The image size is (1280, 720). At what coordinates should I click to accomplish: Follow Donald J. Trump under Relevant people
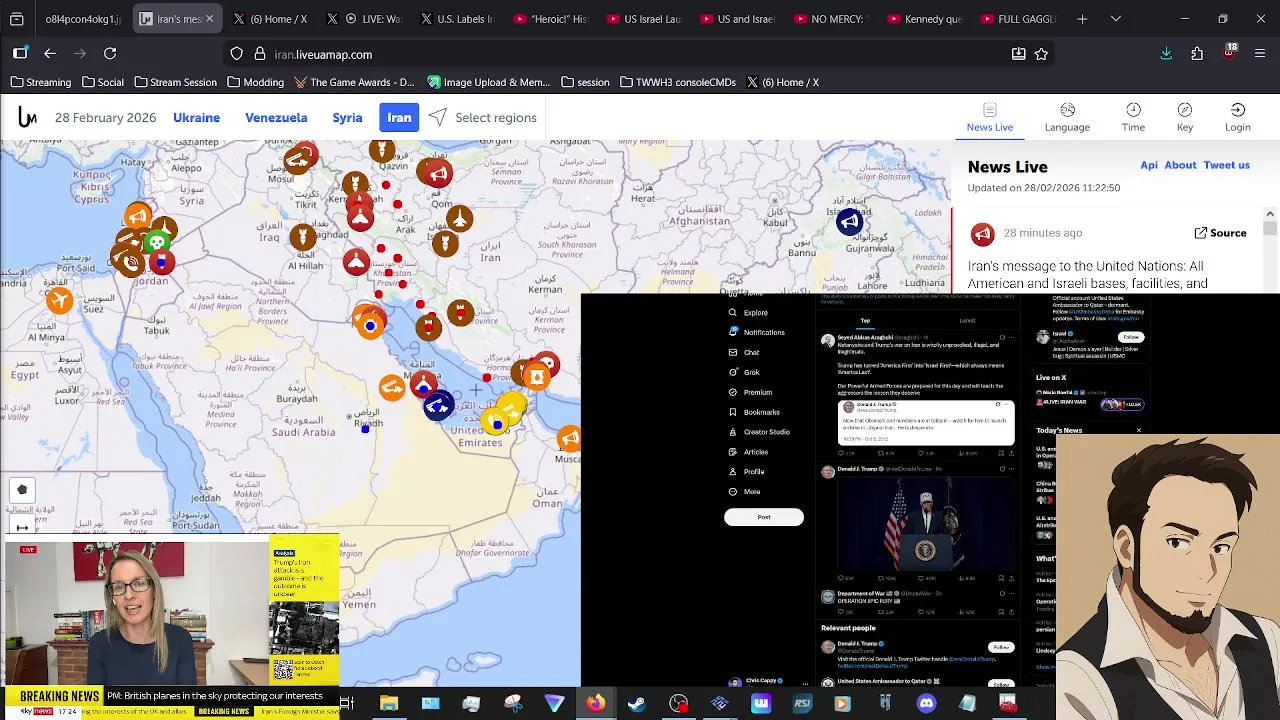(x=1001, y=648)
